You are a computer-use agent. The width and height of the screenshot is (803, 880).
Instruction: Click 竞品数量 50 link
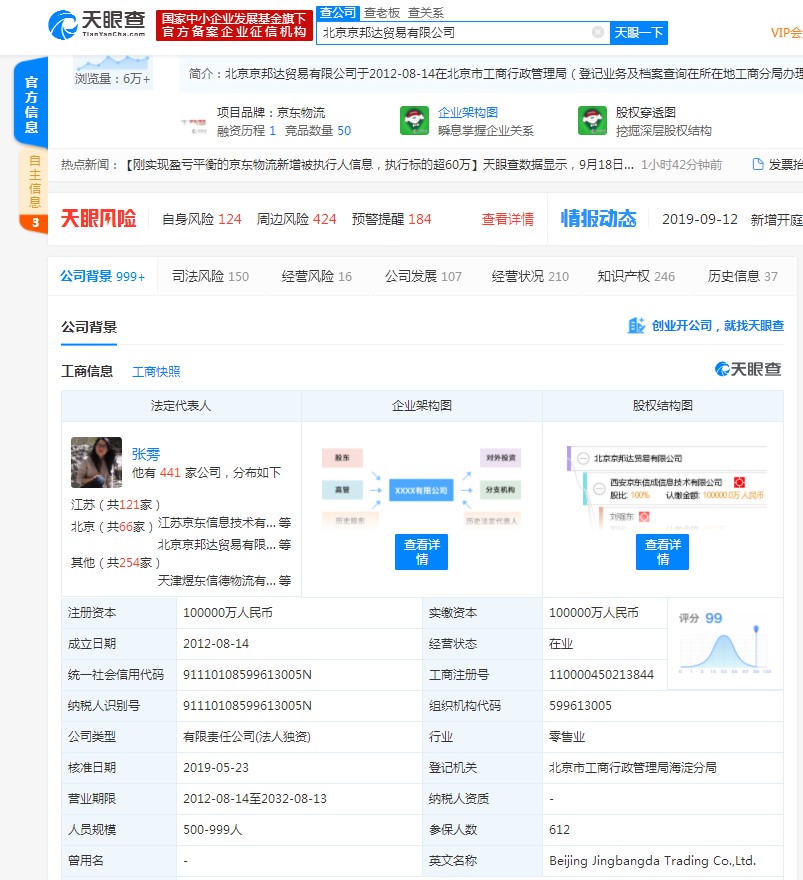coord(318,131)
